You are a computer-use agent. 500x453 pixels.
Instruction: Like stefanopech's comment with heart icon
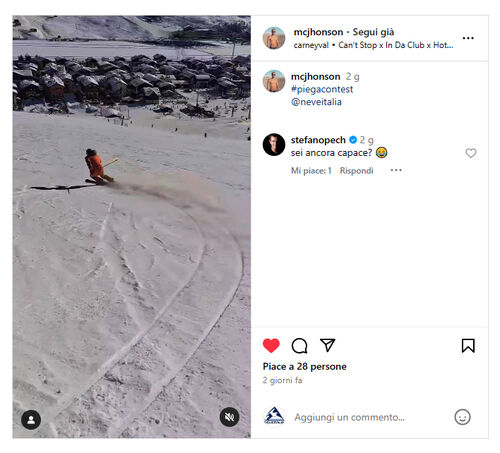coord(471,153)
